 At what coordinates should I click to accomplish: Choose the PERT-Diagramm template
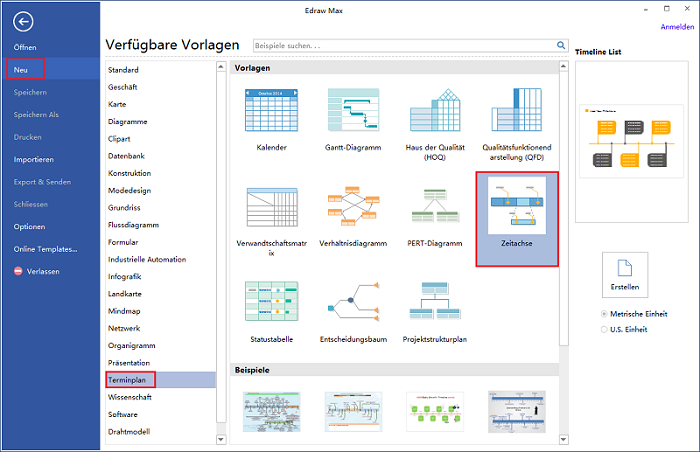click(x=435, y=206)
